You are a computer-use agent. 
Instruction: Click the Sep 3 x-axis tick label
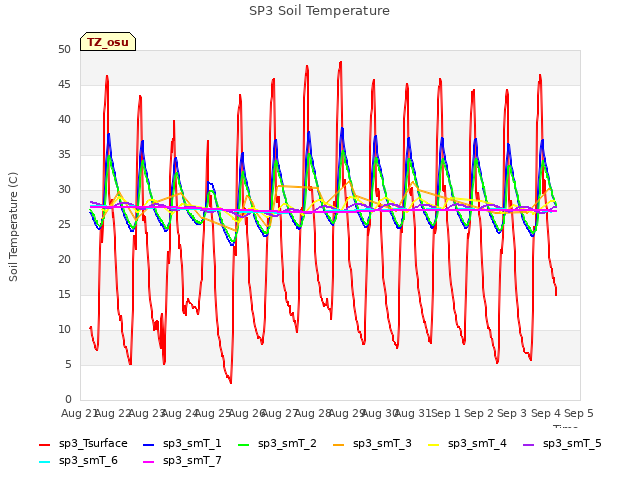(x=512, y=413)
